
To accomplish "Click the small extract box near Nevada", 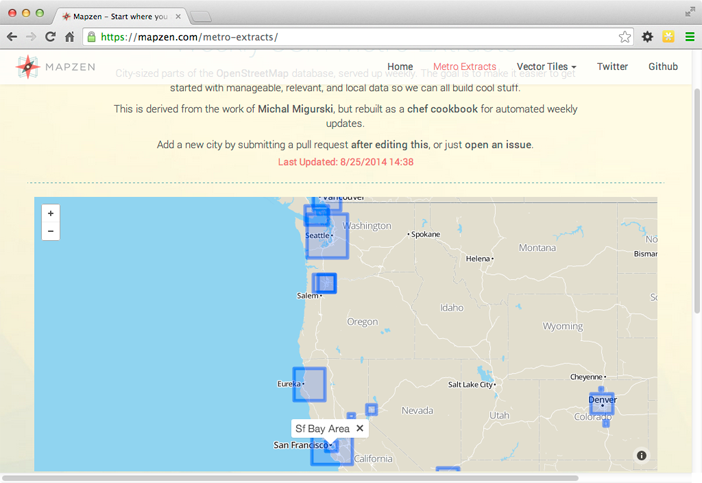I will click(x=371, y=409).
